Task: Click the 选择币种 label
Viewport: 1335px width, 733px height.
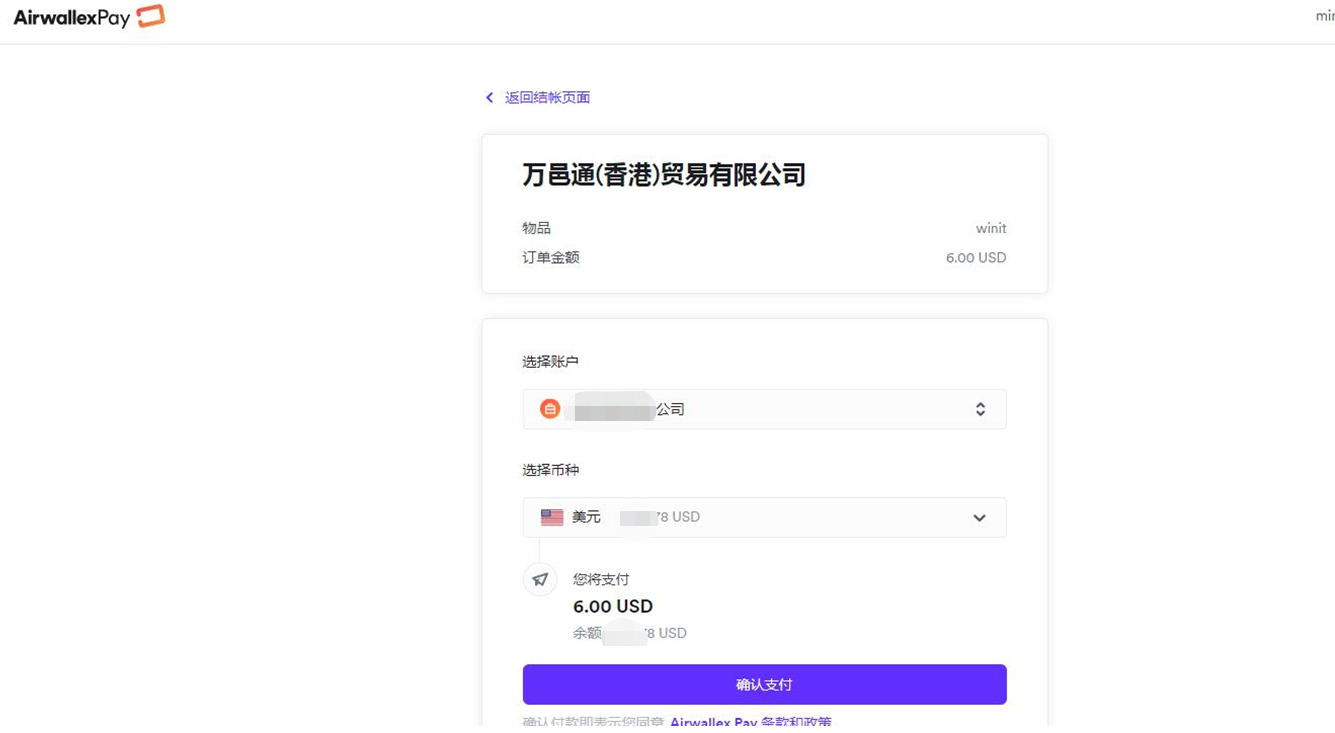Action: coord(551,470)
